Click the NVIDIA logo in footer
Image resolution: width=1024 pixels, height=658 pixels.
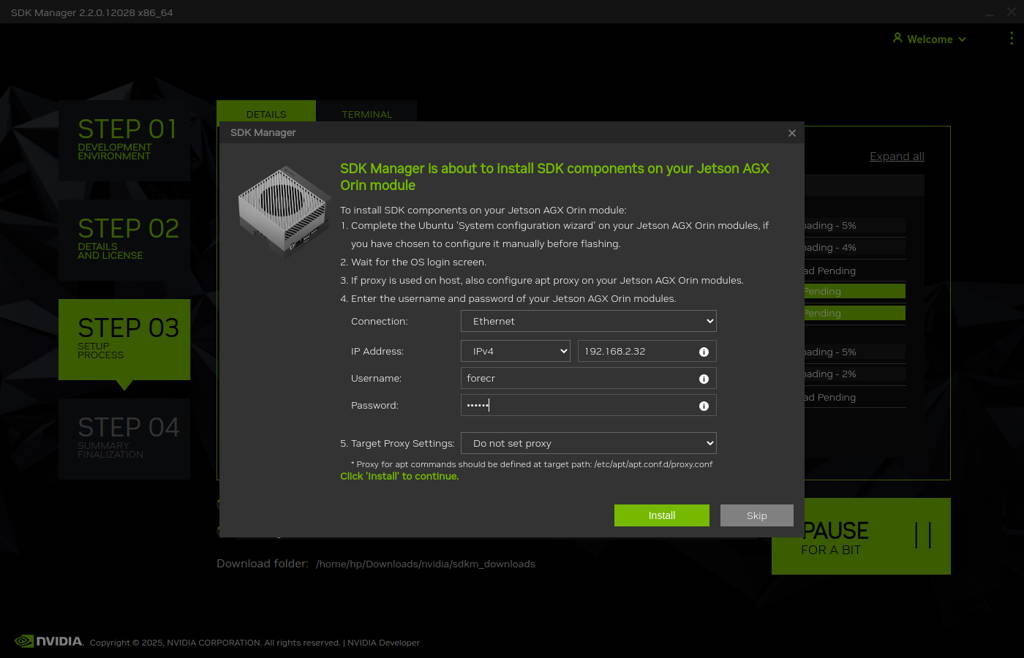pyautogui.click(x=49, y=641)
